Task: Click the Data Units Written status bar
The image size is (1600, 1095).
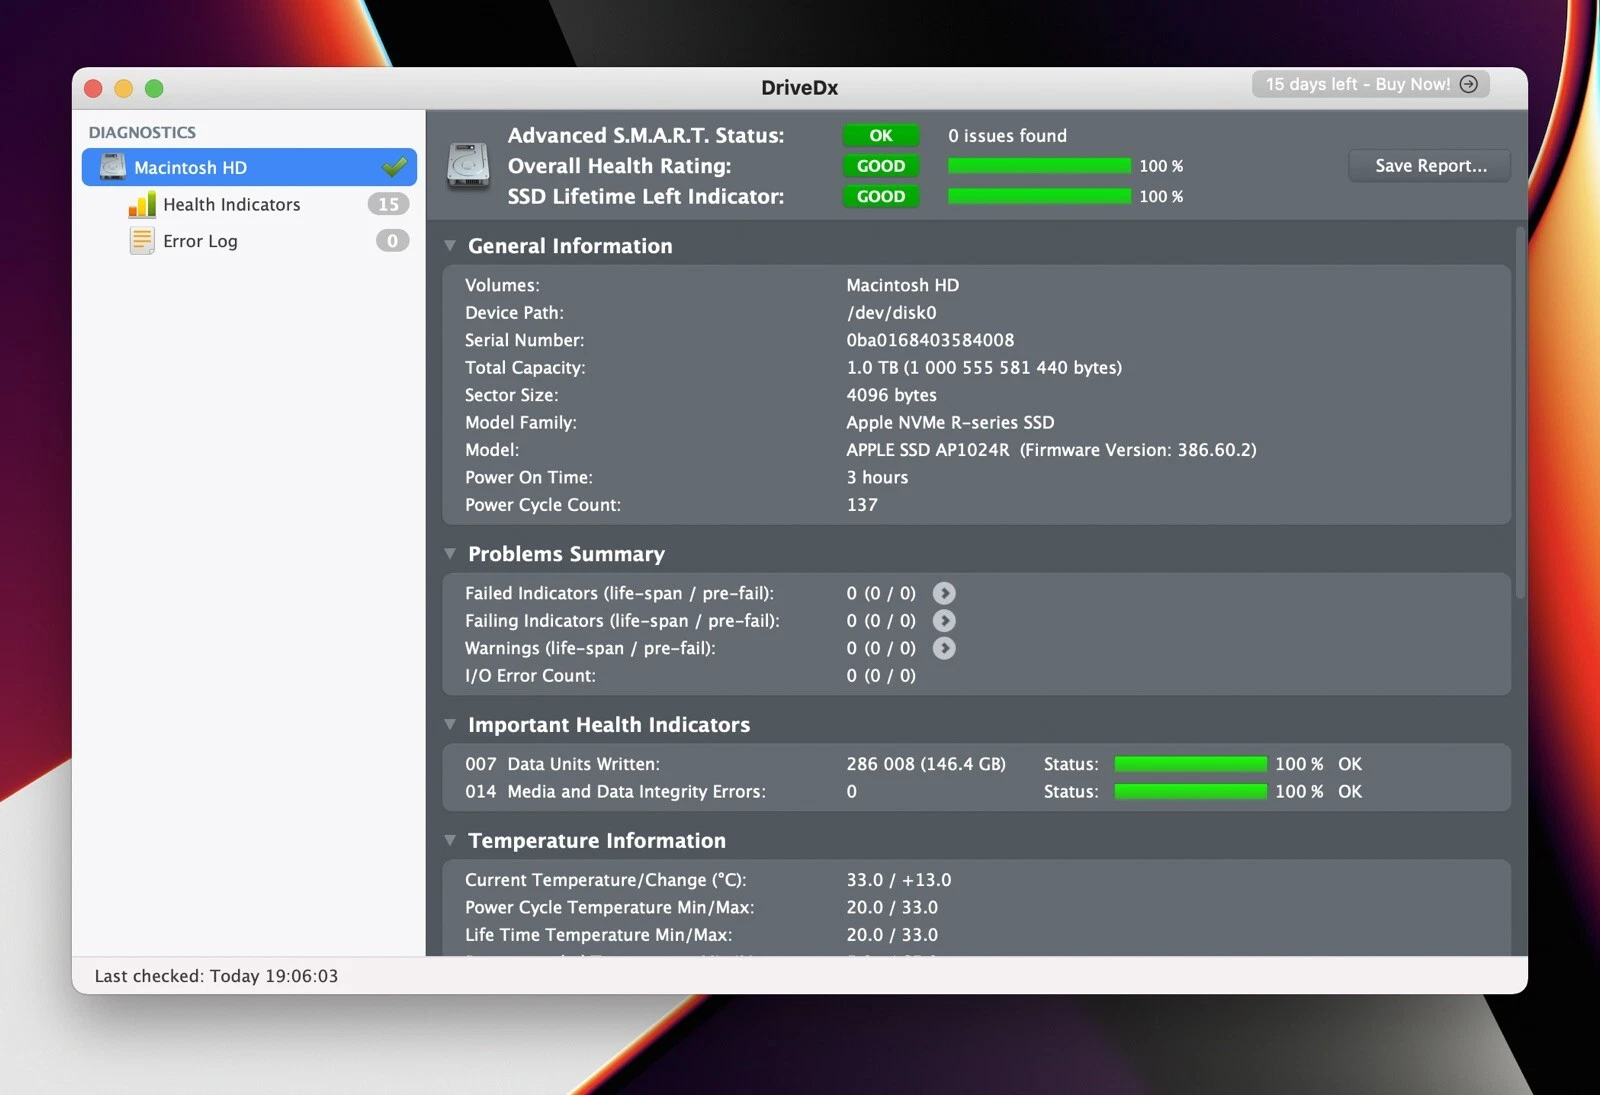Action: point(1190,764)
